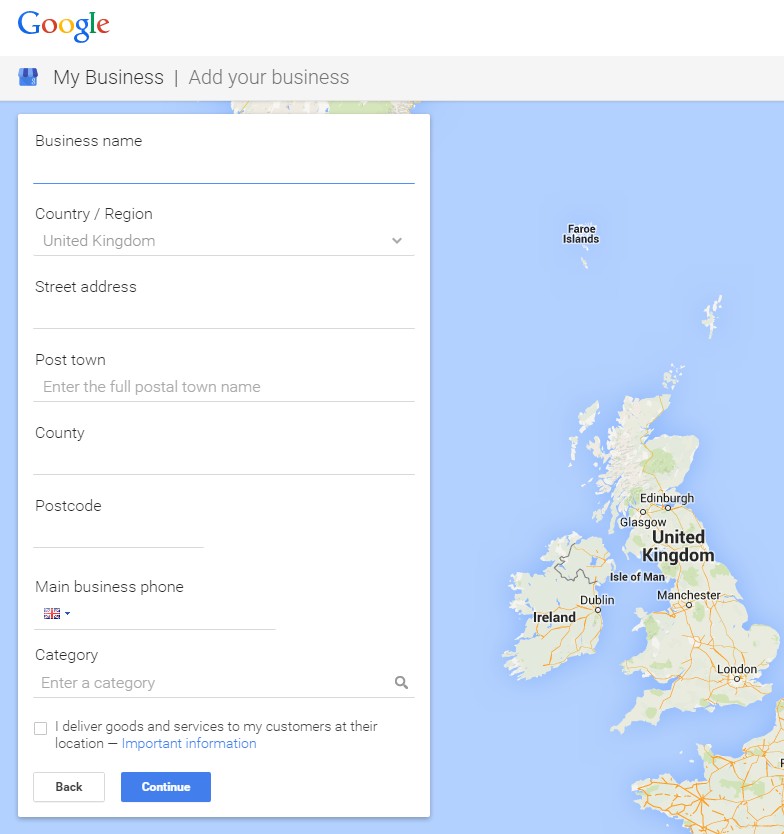Tick the deliver goods and services checkbox
Viewport: 784px width, 834px height.
click(40, 728)
